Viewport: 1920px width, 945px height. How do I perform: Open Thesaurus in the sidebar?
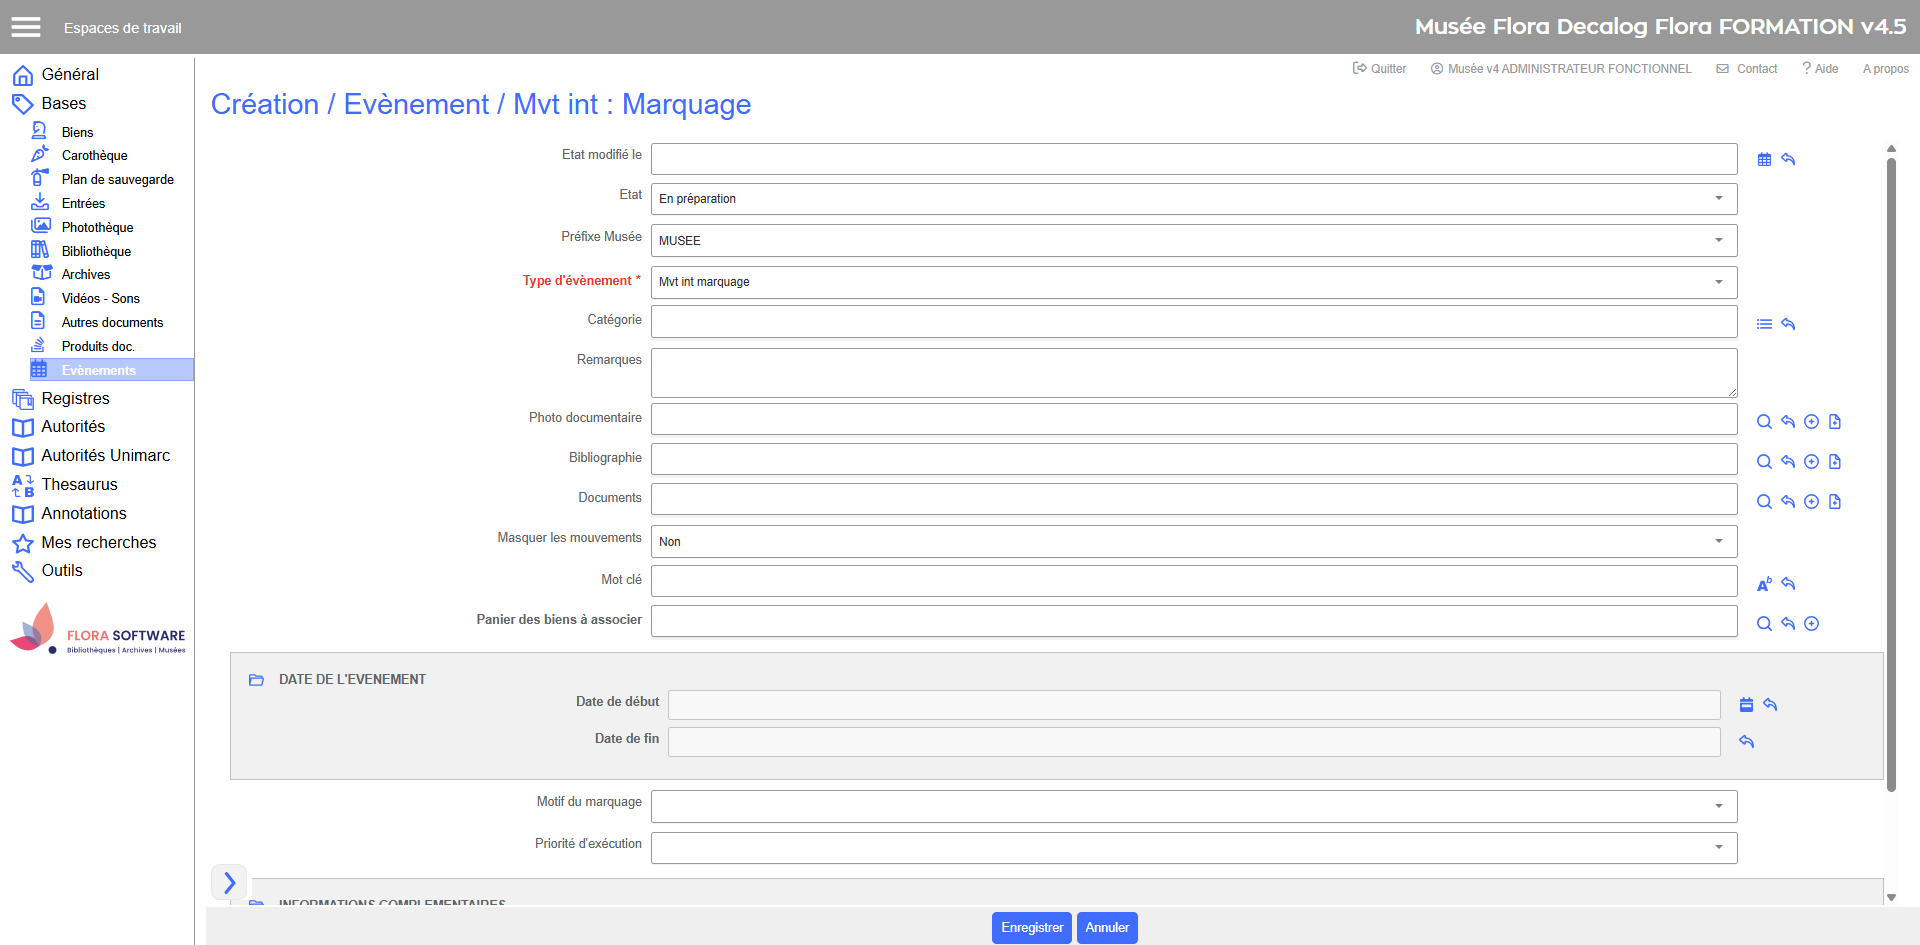pos(79,485)
